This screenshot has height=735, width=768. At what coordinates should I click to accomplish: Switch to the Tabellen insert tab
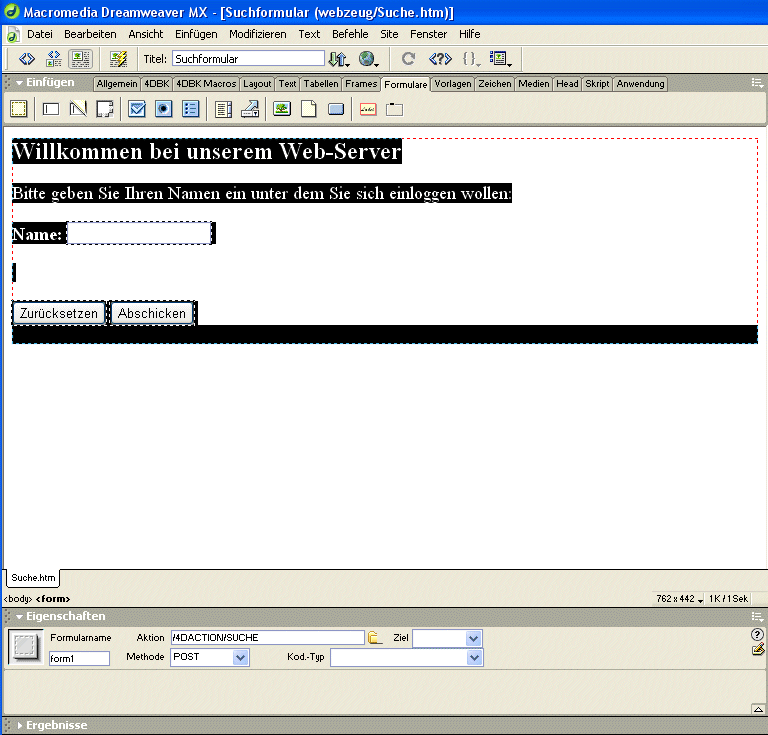[321, 84]
